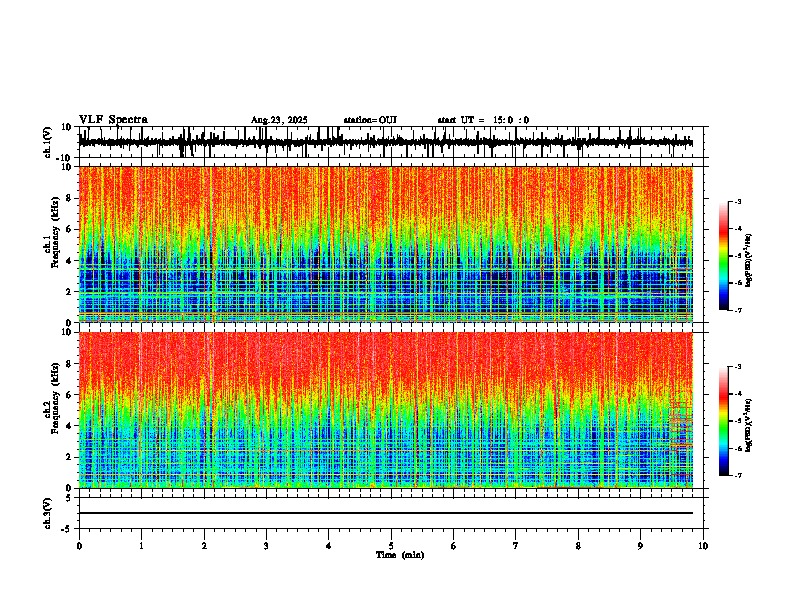This screenshot has width=792, height=612.
Task: Click the "1" tick on the Time axis
Action: tap(141, 546)
